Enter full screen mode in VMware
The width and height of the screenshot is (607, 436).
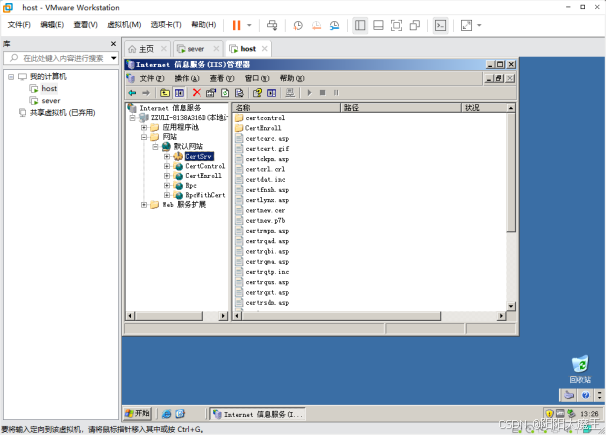coord(396,26)
